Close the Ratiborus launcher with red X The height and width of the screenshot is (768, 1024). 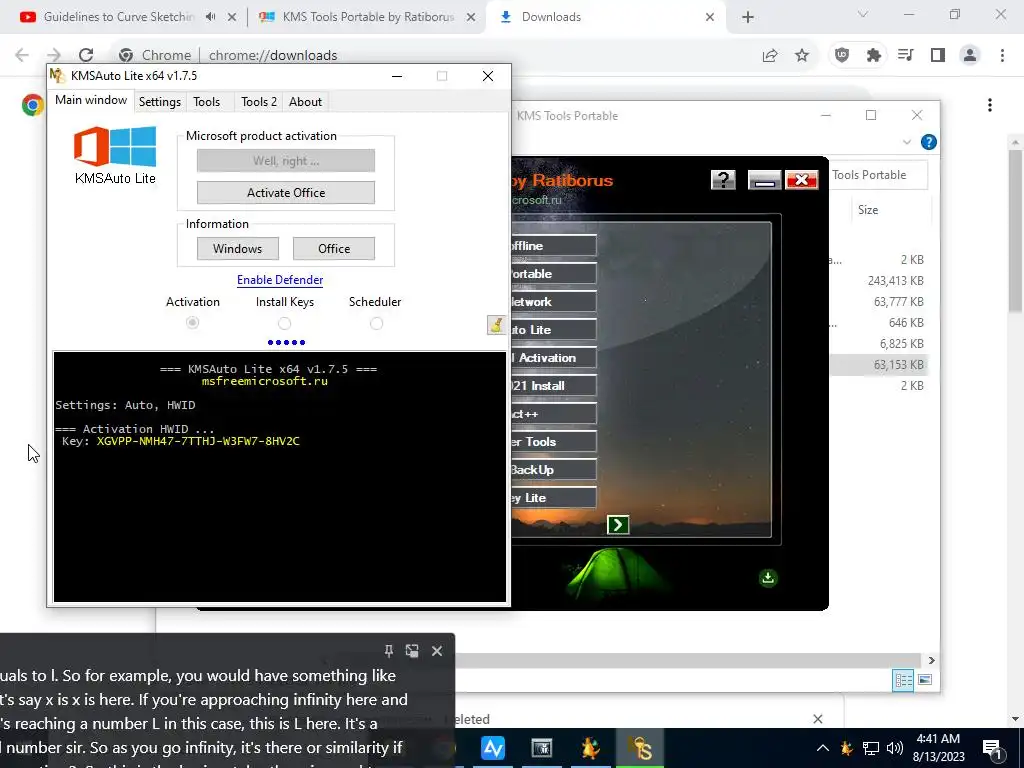tap(802, 180)
